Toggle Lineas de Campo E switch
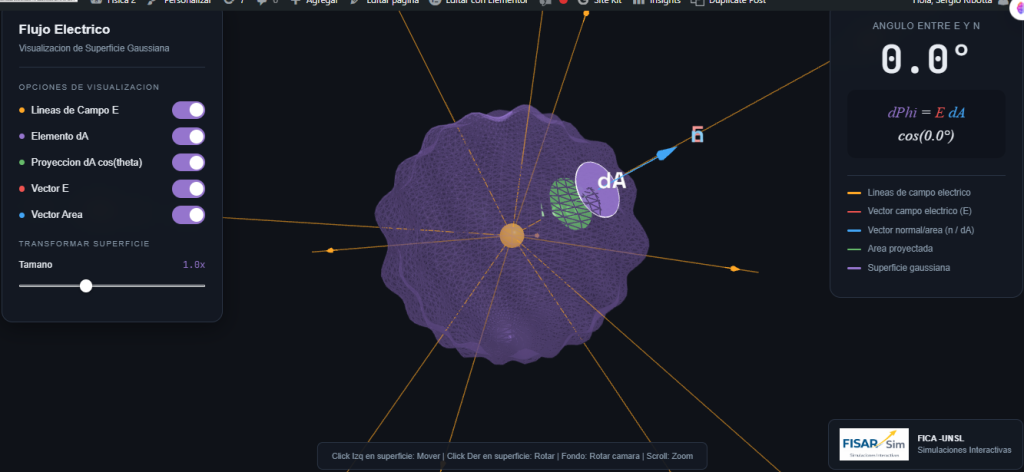The image size is (1024, 472). point(188,110)
